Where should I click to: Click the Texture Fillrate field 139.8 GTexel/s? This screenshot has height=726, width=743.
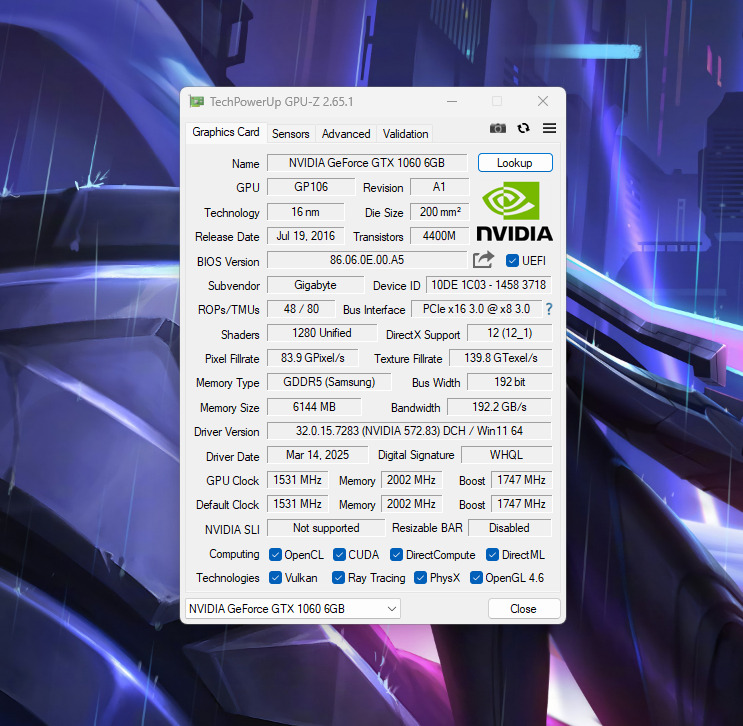(500, 358)
